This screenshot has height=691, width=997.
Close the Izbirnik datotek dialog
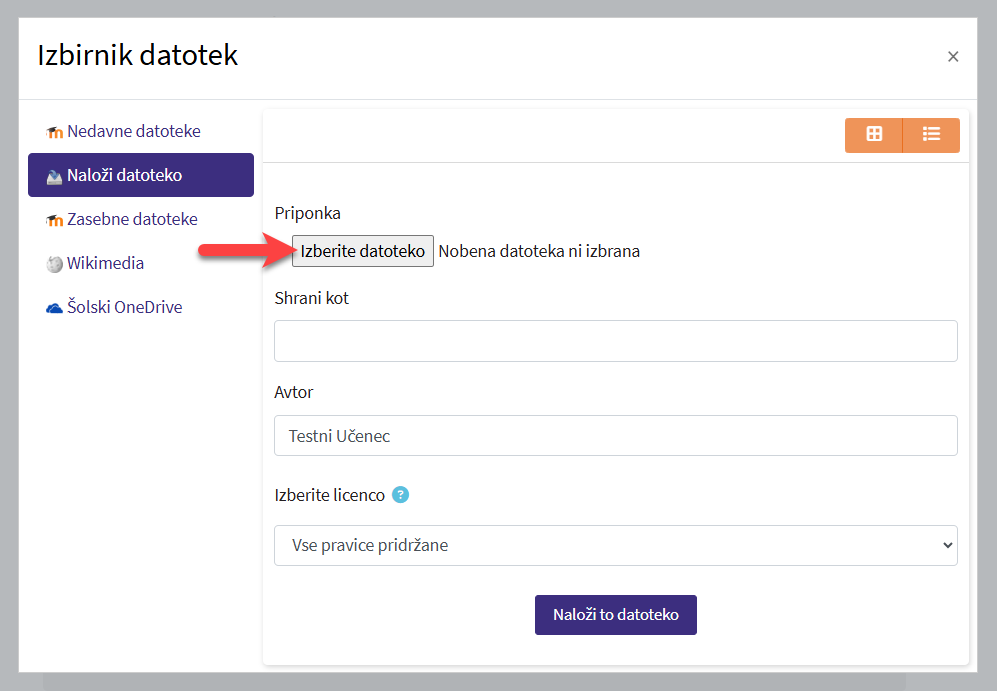953,57
